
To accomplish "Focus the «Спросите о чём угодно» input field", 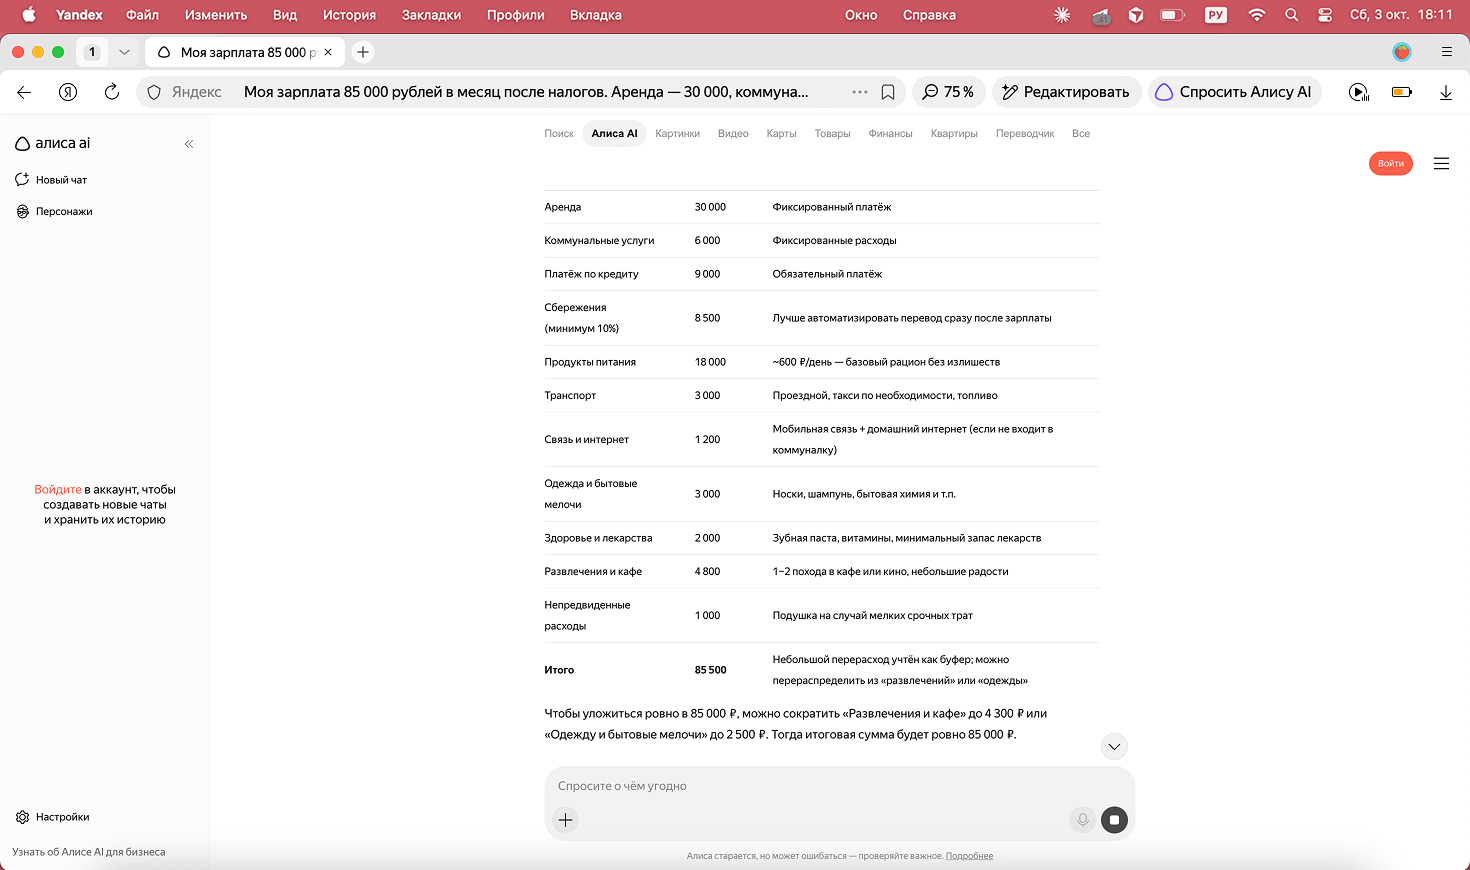I will [x=840, y=786].
